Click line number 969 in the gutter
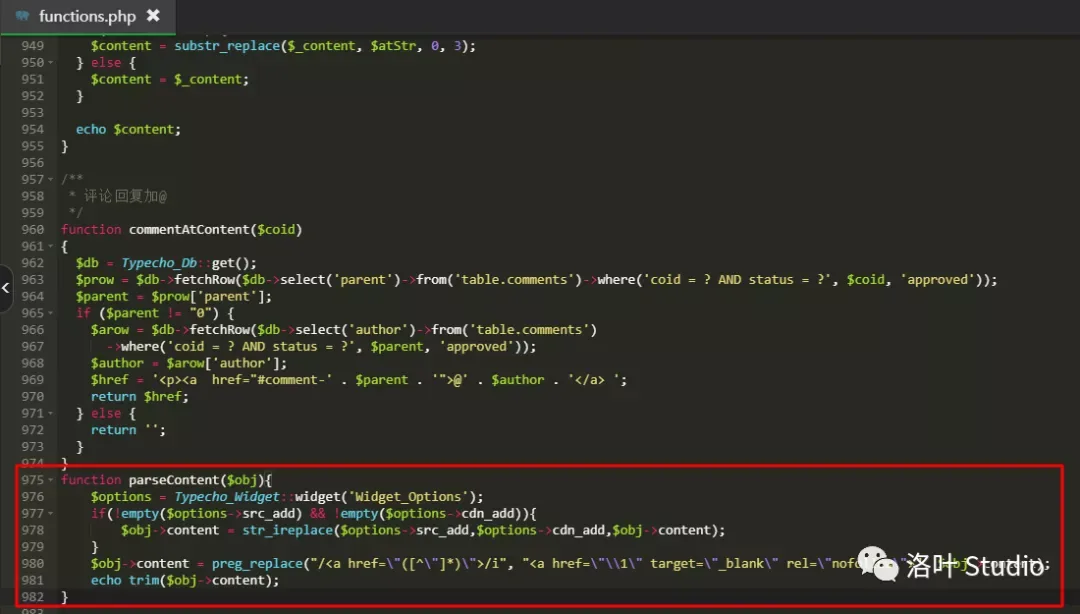The image size is (1080, 614). (x=32, y=380)
